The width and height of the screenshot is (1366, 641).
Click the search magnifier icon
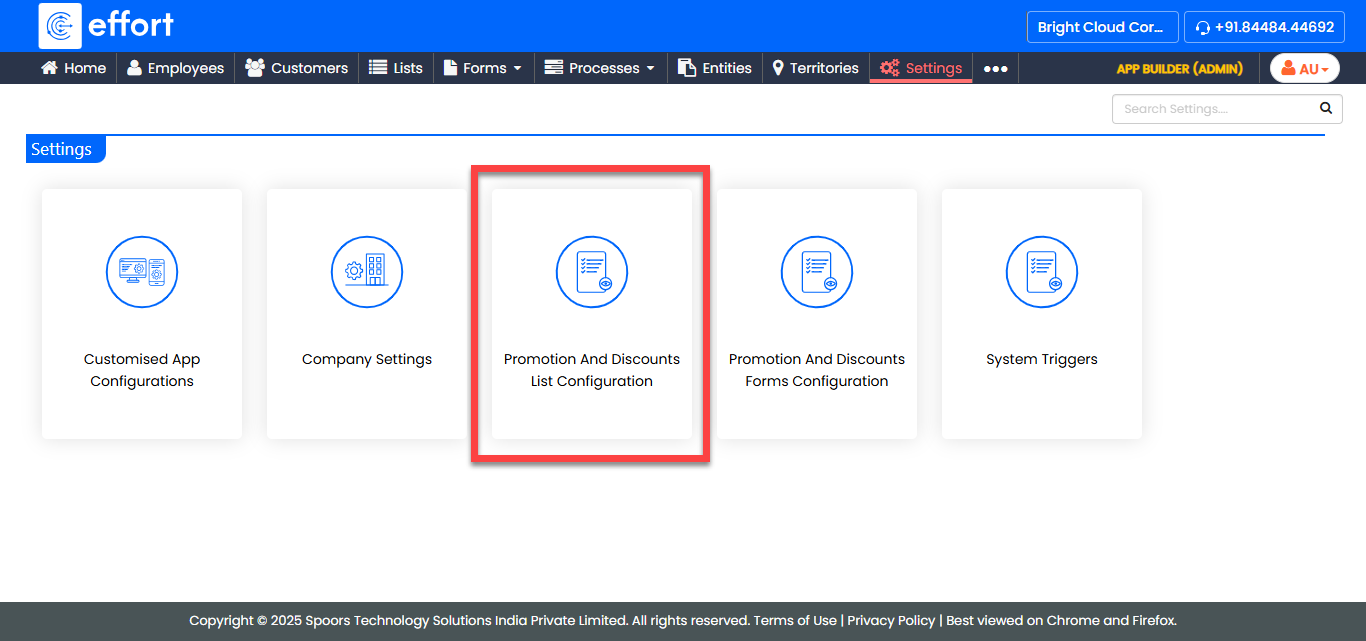[x=1325, y=108]
